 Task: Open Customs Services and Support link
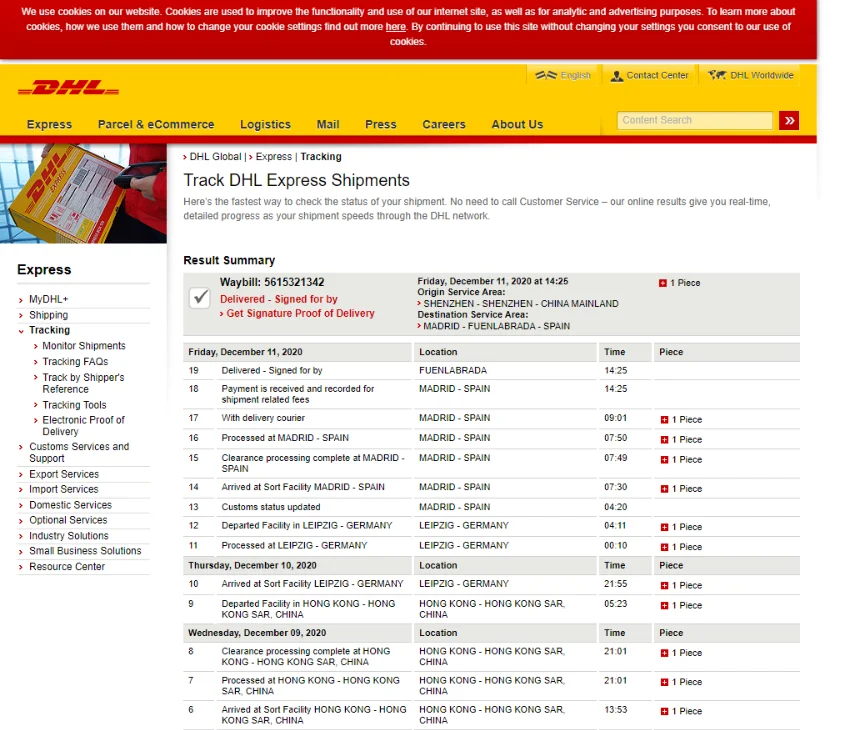(x=79, y=452)
